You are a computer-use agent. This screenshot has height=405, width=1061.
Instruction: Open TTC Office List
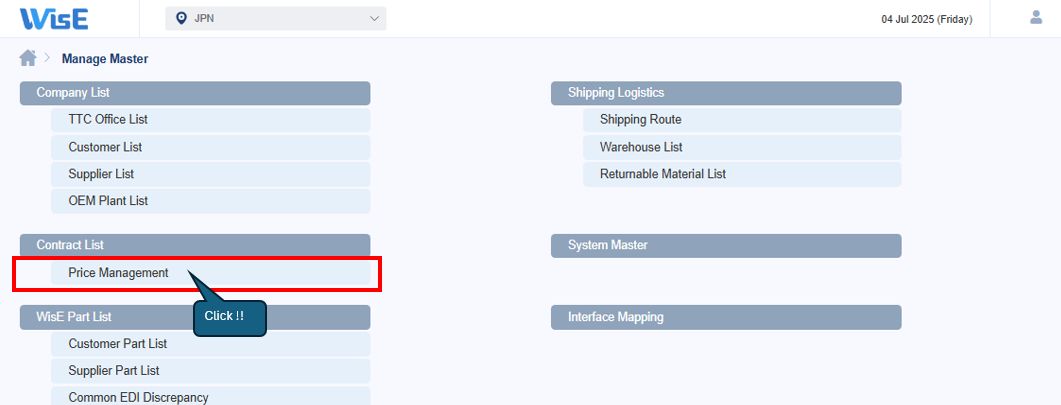click(x=108, y=120)
